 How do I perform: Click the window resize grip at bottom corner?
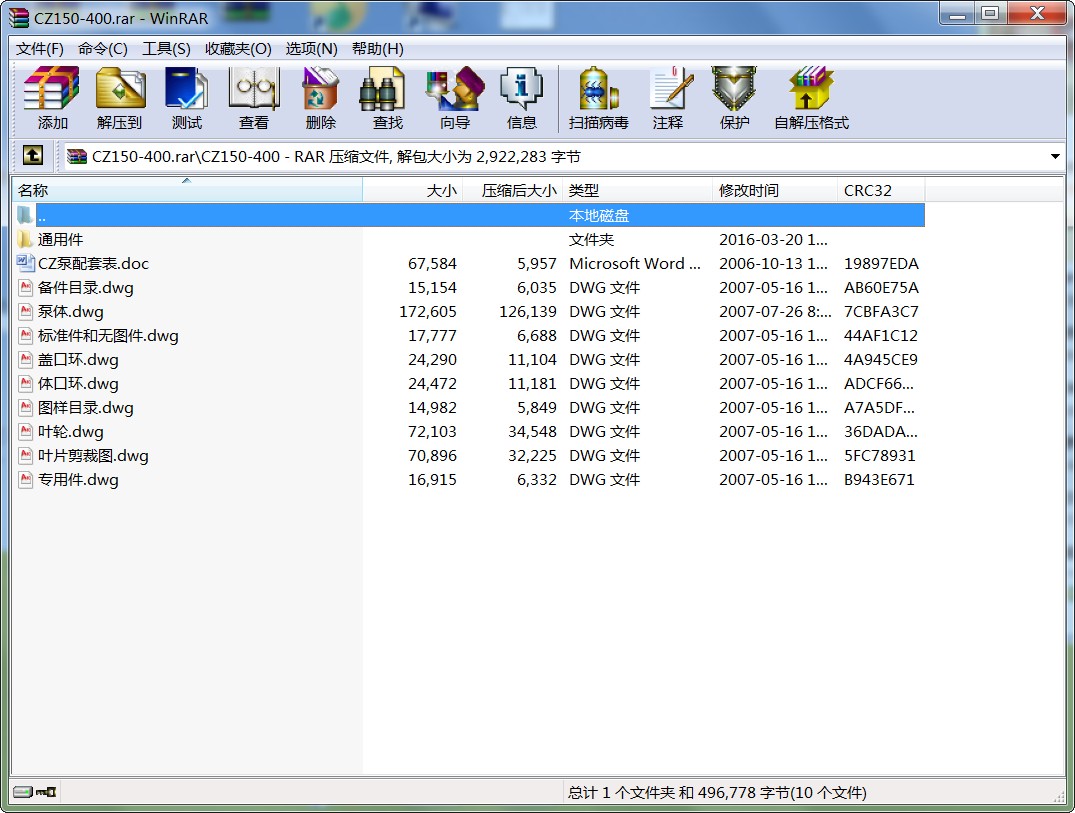pyautogui.click(x=1058, y=796)
